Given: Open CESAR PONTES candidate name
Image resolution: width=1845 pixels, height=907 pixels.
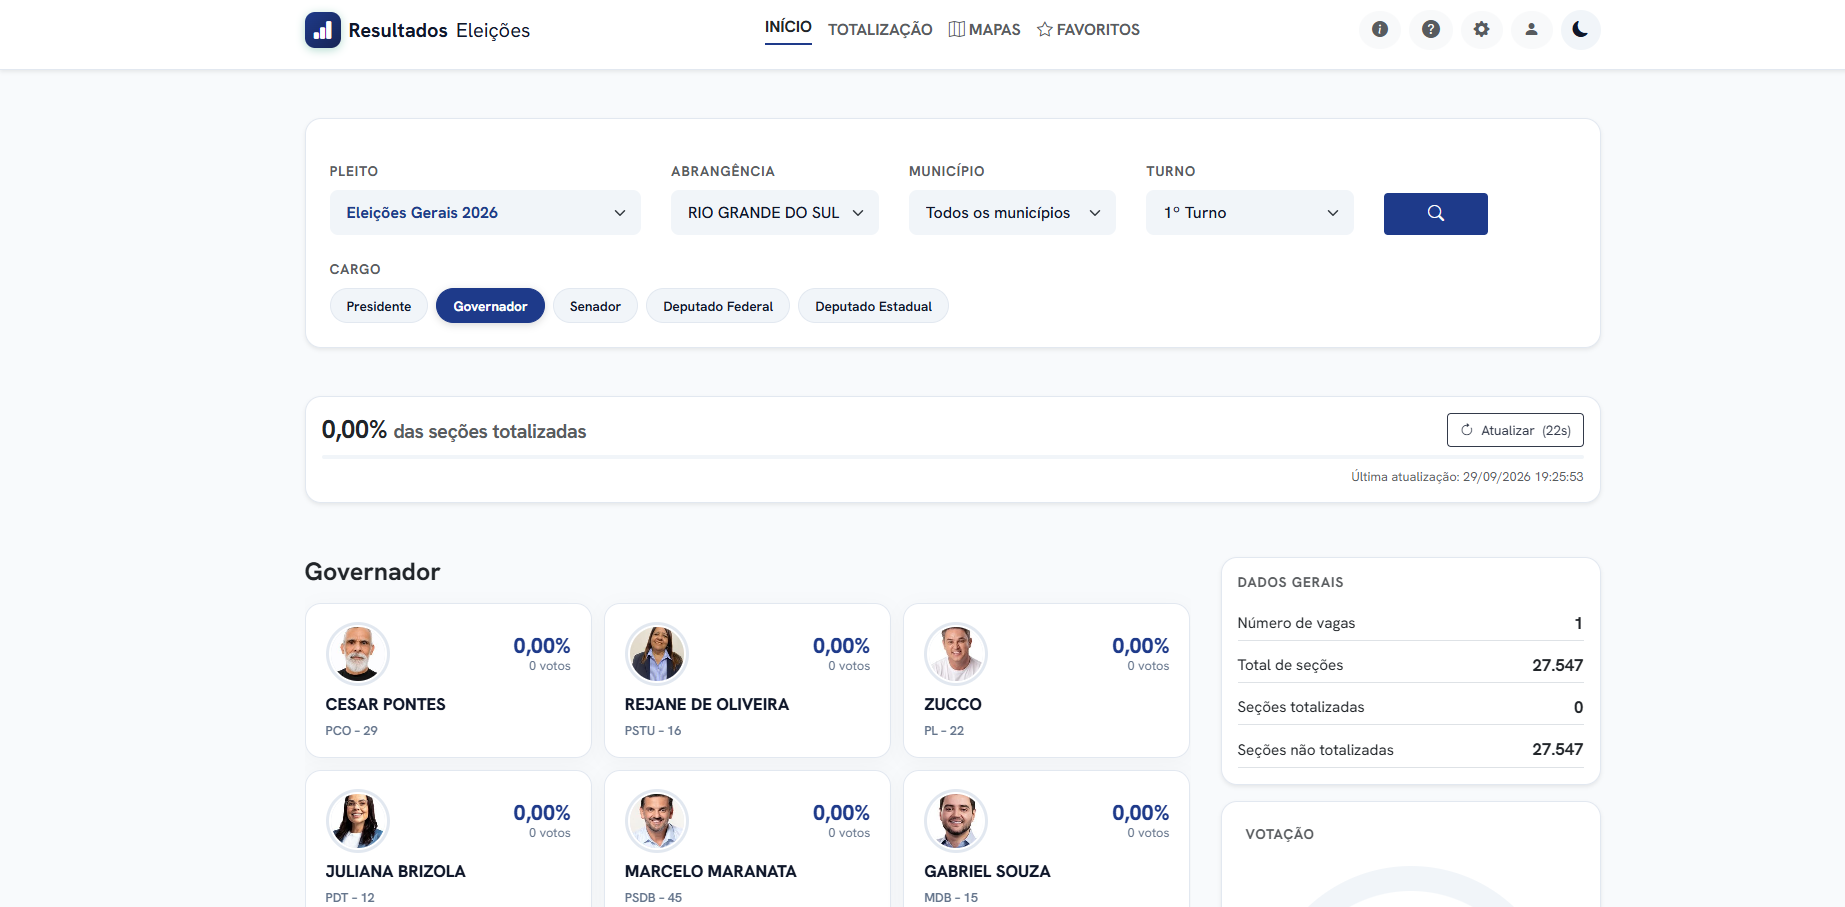Looking at the screenshot, I should click(385, 704).
